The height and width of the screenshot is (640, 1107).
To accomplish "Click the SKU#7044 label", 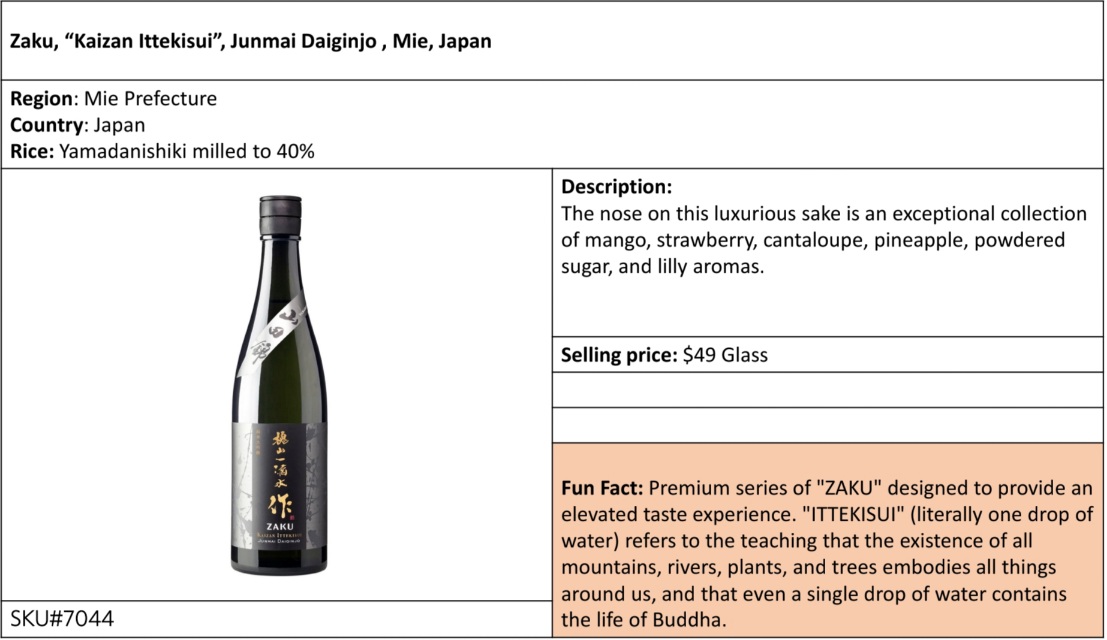I will [62, 619].
